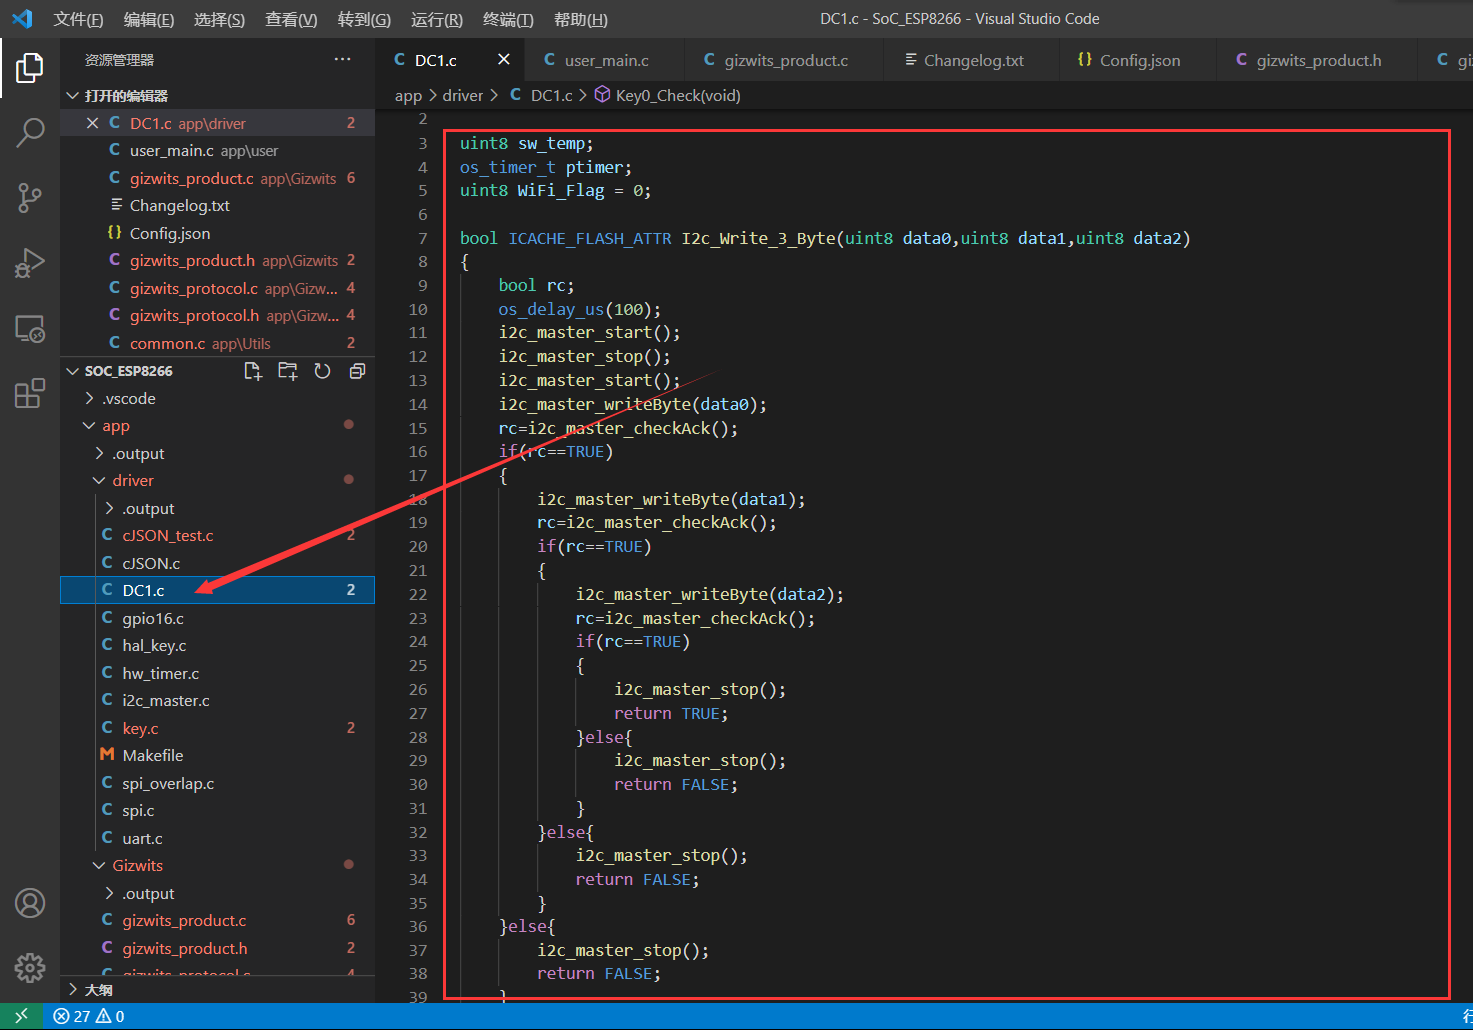Click the app breadcrumb segment
Image resolution: width=1473 pixels, height=1030 pixels.
point(408,96)
